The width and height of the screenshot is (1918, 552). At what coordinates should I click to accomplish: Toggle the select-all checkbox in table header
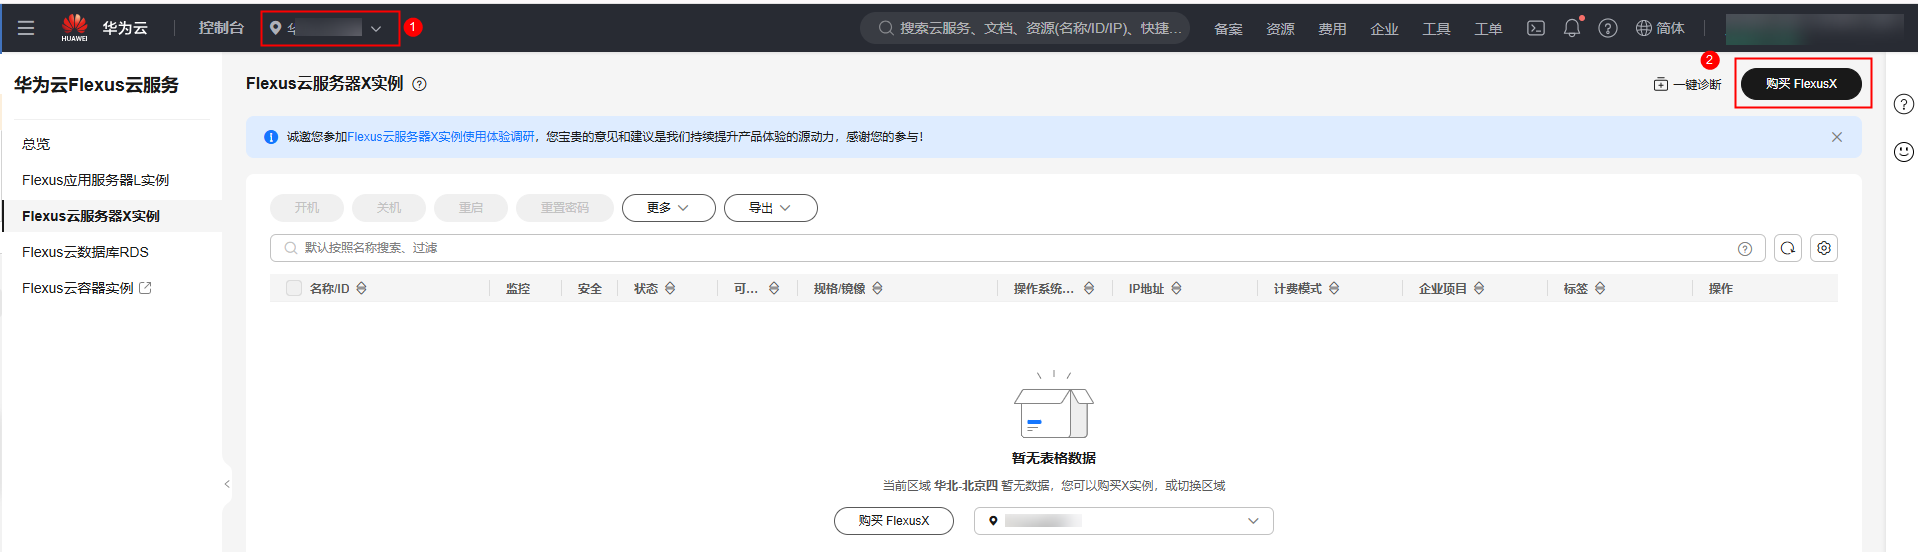(x=294, y=288)
